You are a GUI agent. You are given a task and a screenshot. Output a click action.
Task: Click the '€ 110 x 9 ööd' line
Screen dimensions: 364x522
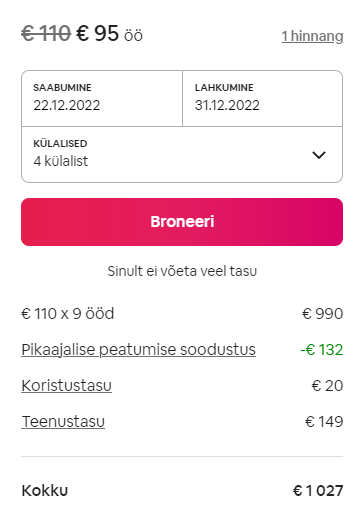click(68, 314)
